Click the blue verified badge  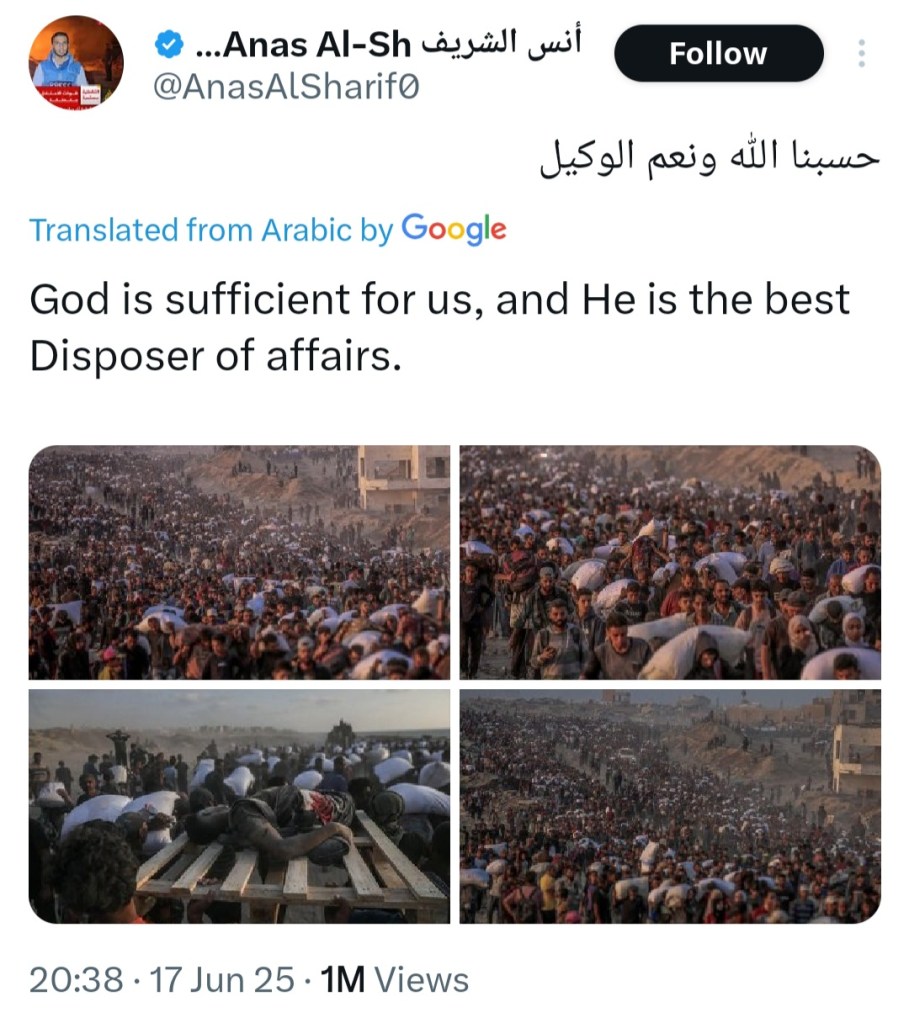coord(170,45)
